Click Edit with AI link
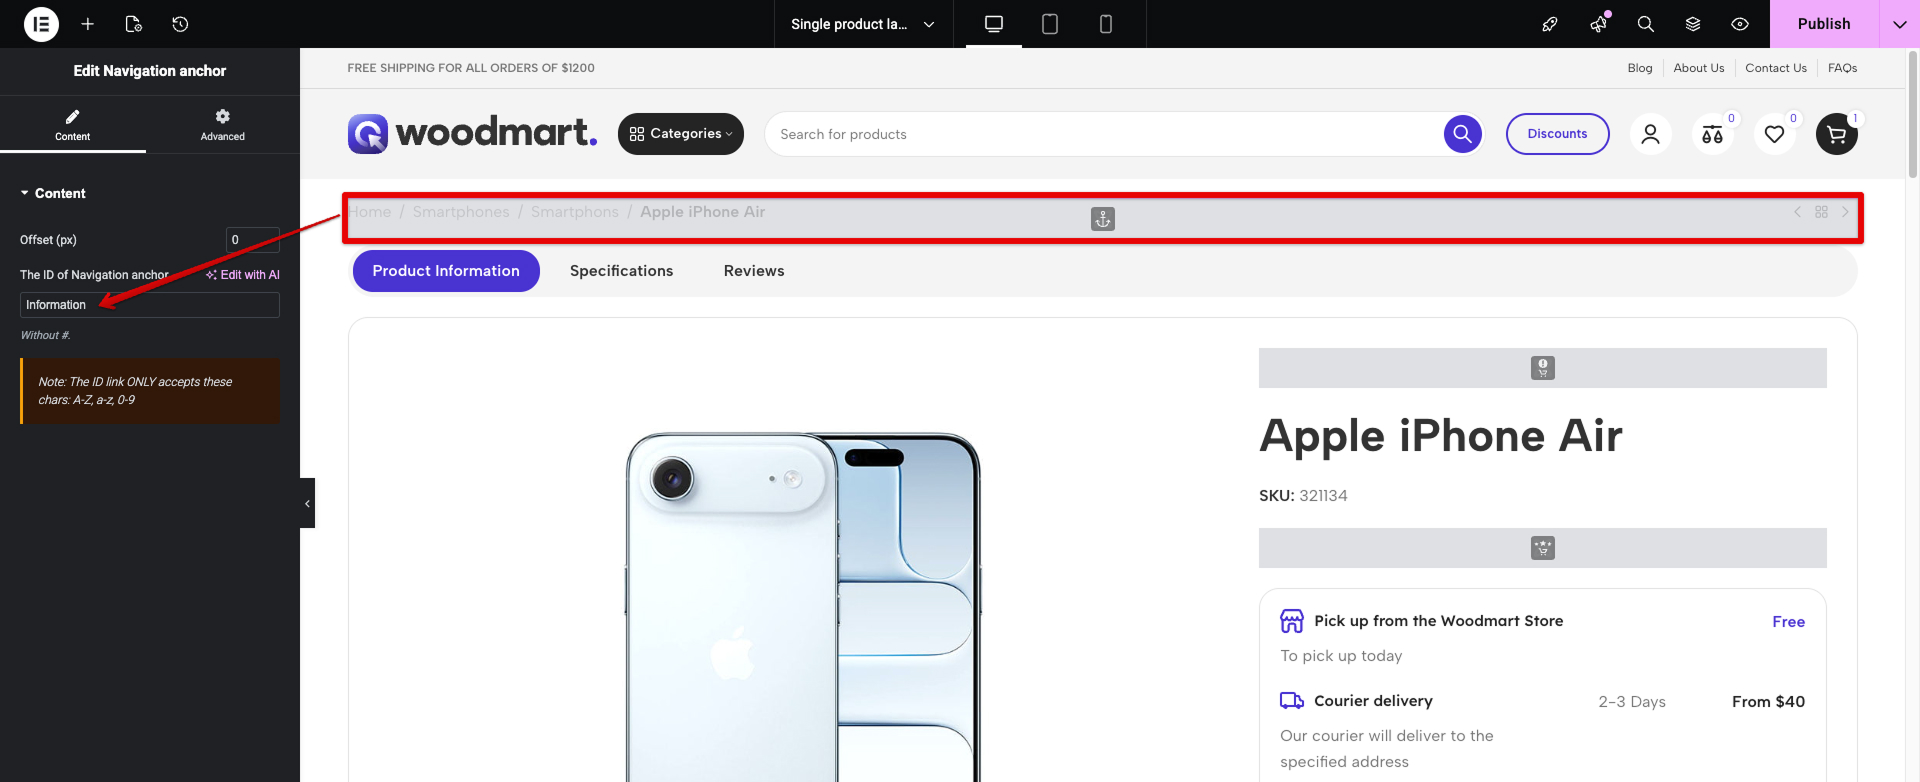This screenshot has height=782, width=1920. 243,275
